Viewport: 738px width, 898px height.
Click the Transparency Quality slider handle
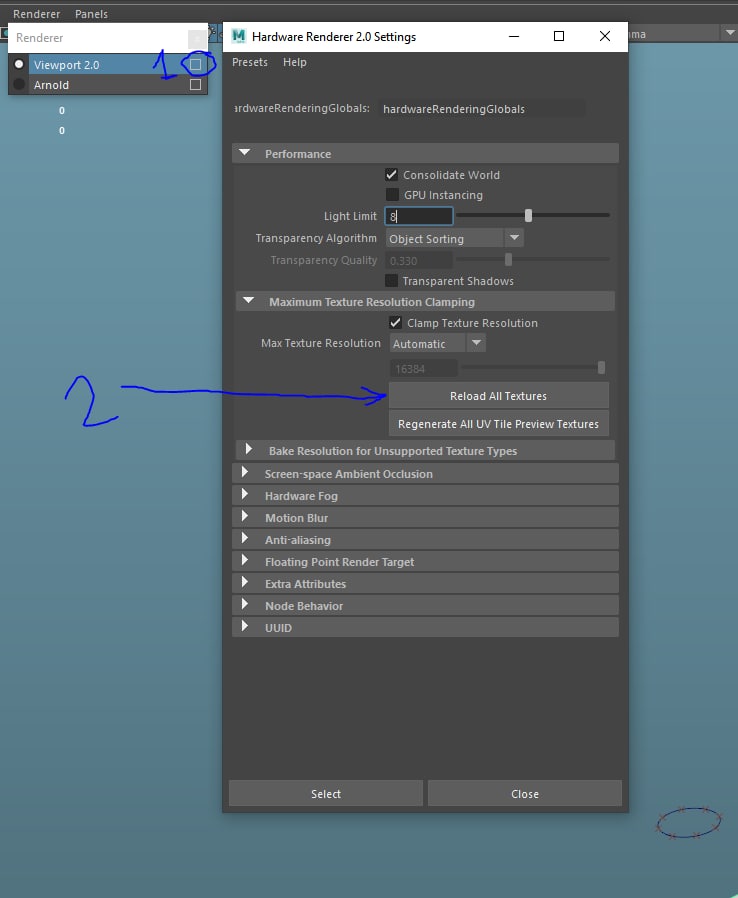(x=508, y=259)
